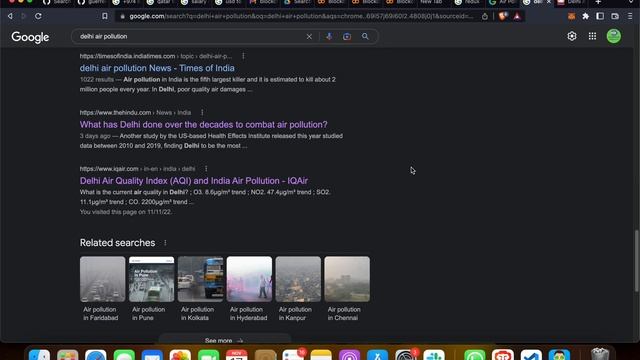The width and height of the screenshot is (640, 360).
Task: Open Air pollution in Kolkata thumbnail
Action: coord(200,279)
